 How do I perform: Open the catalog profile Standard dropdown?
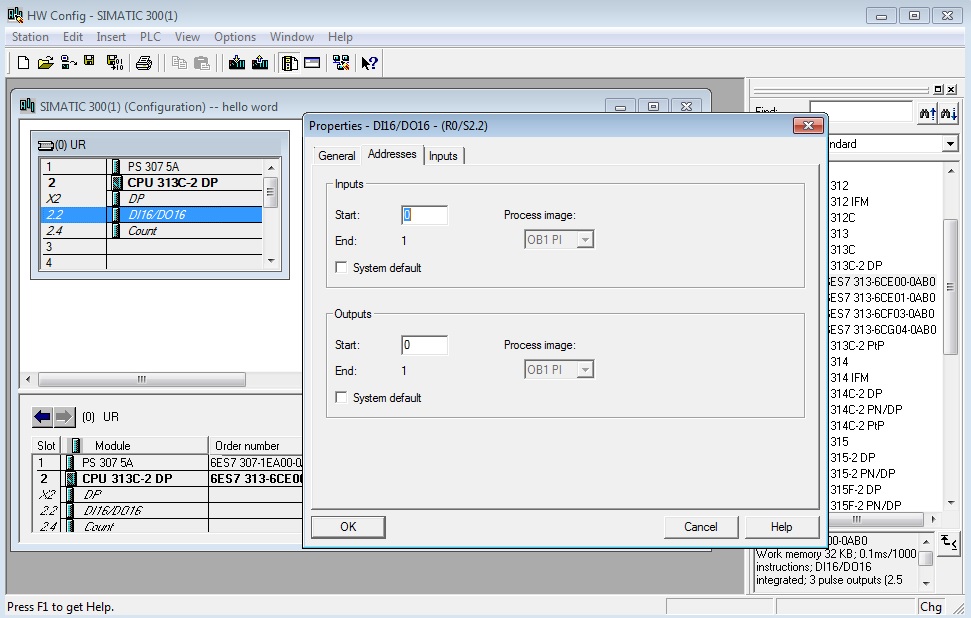[950, 144]
